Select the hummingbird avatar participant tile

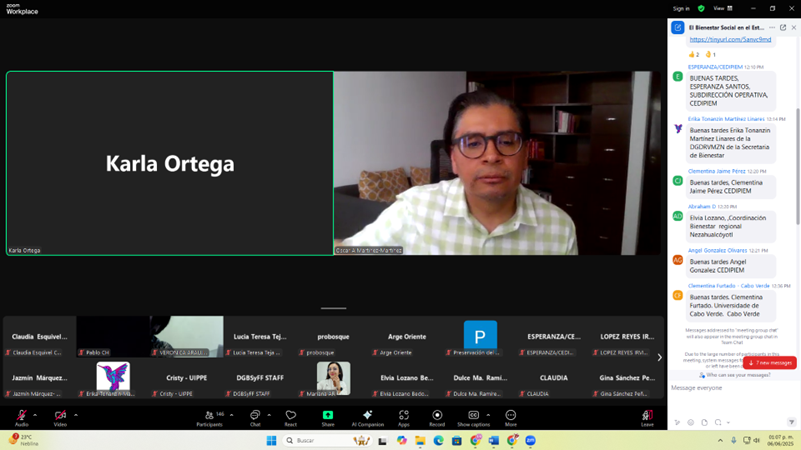113,378
